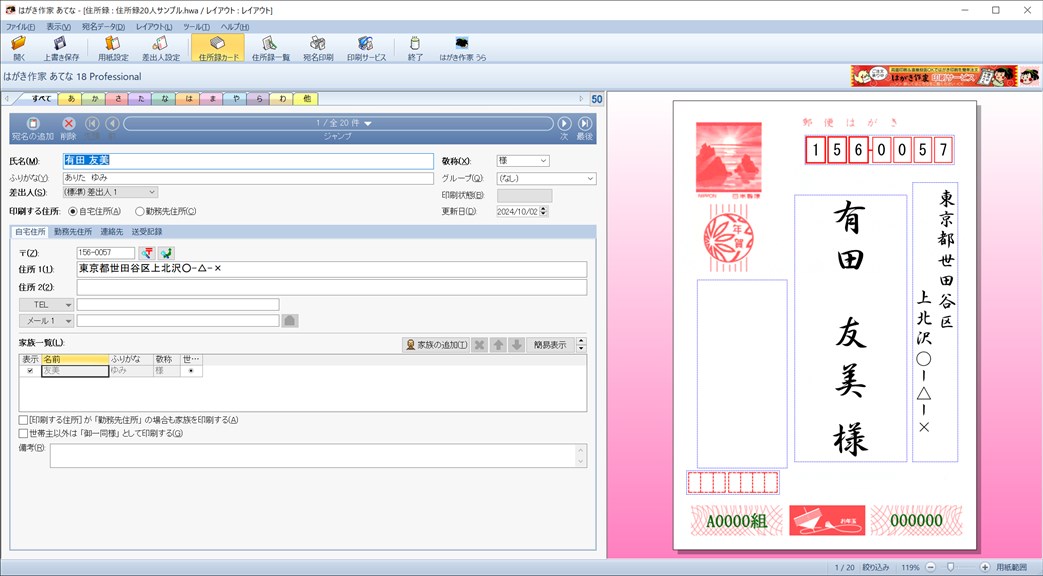Select 世帯主 radio for 友美 row
Screen dimensions: 1043x576
tap(191, 370)
